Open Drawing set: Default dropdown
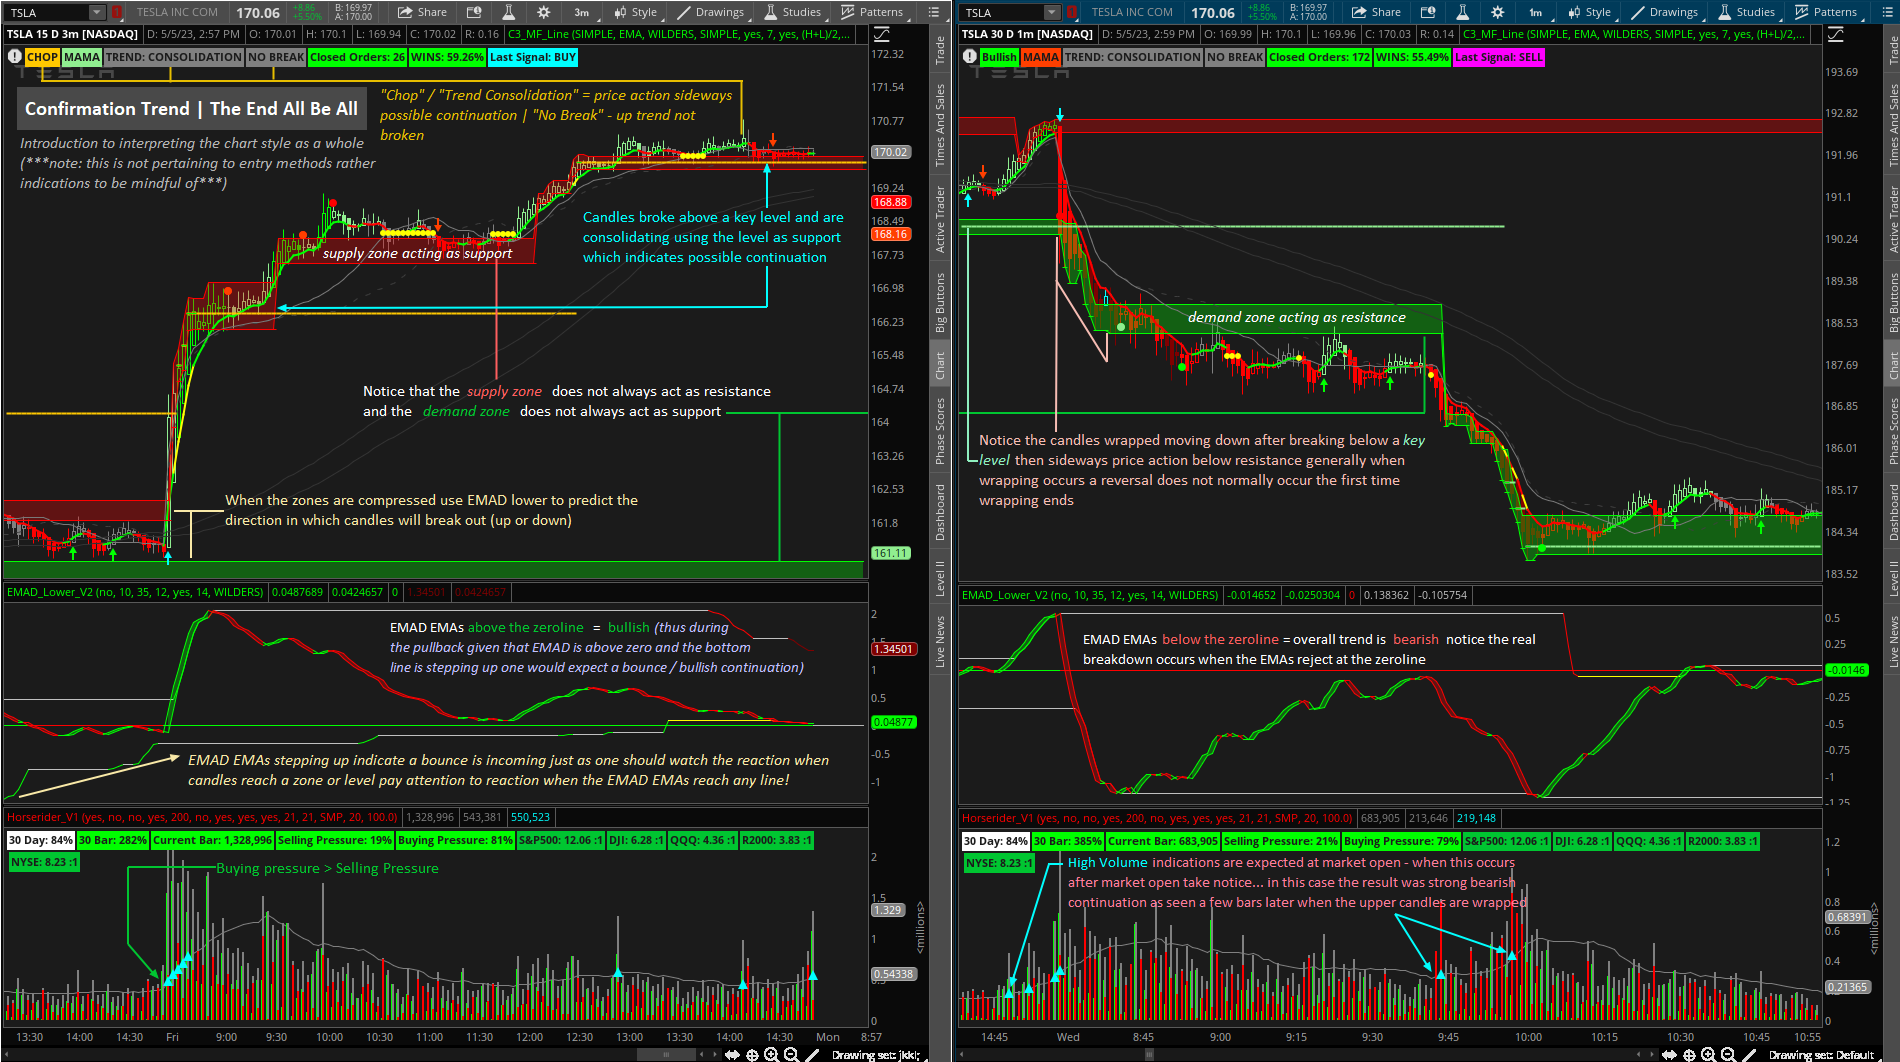The image size is (1900, 1062). click(x=1820, y=1054)
